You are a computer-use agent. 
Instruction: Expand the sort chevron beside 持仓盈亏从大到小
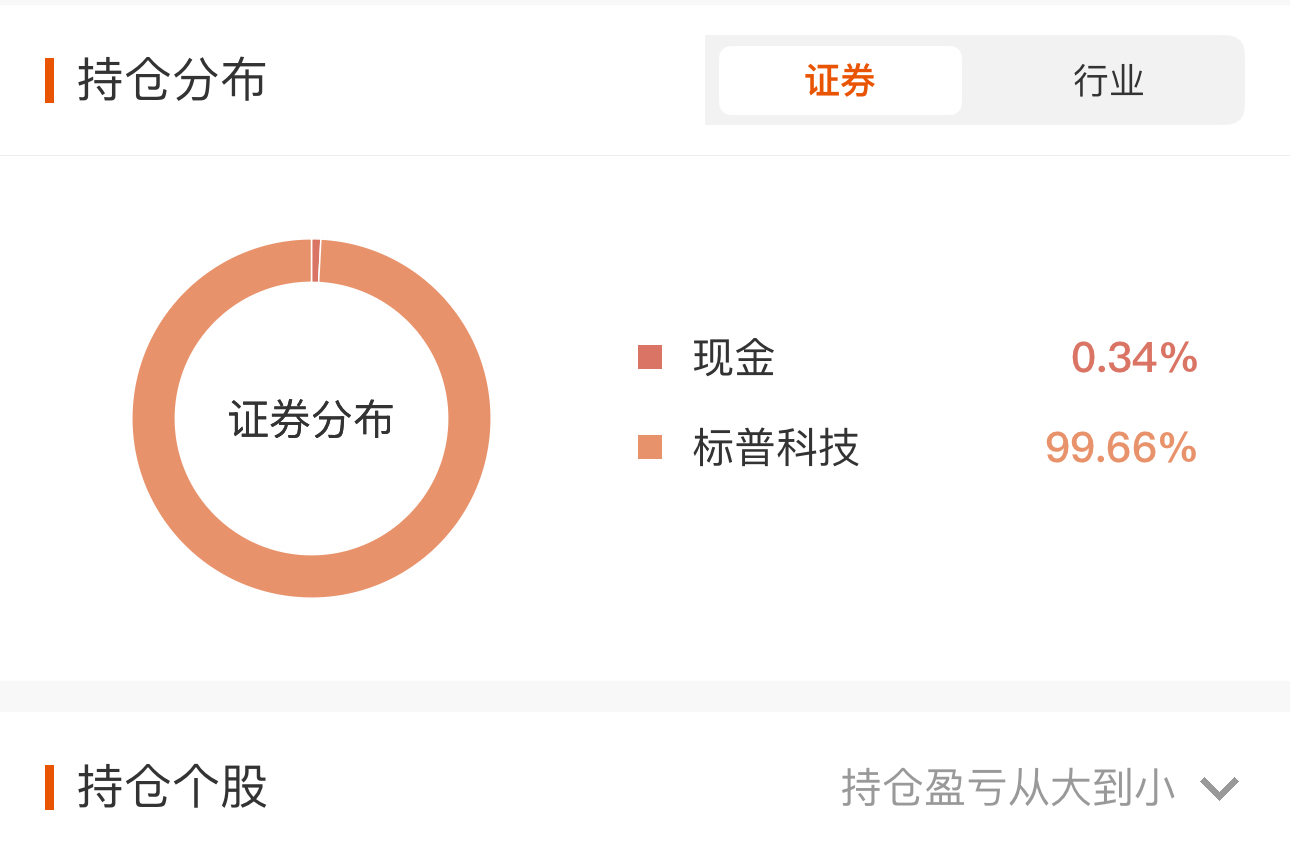(1219, 789)
